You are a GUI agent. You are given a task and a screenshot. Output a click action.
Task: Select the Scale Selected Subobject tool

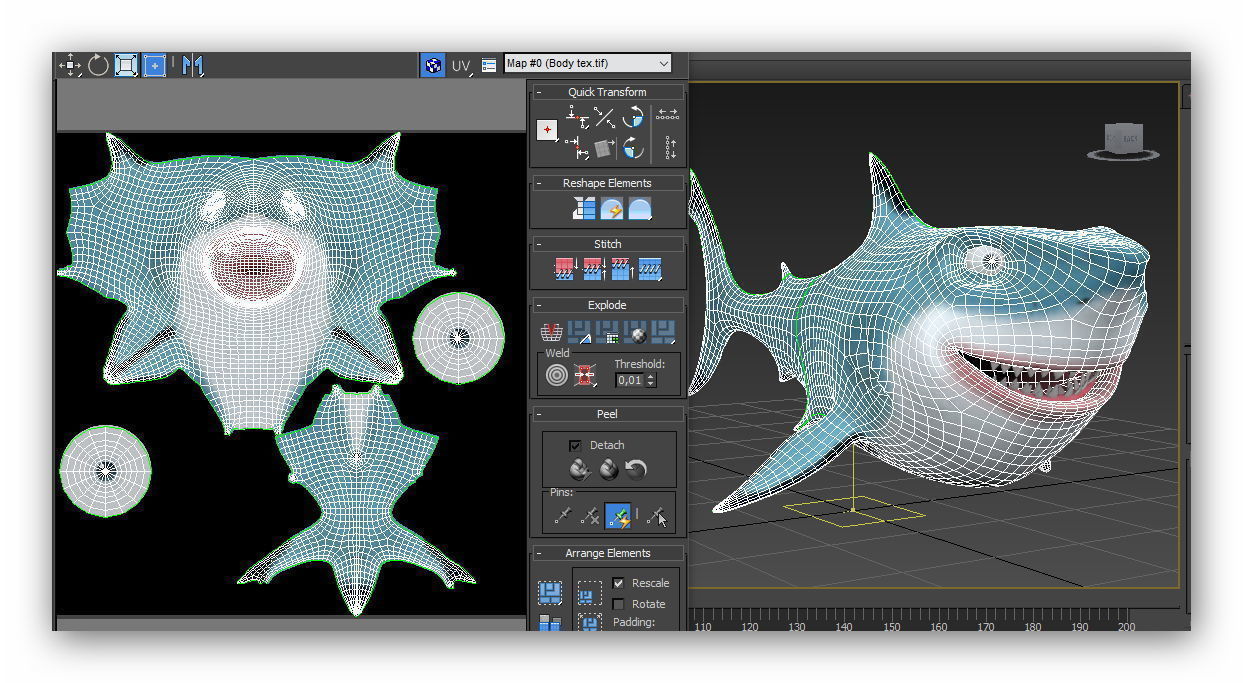click(x=126, y=66)
